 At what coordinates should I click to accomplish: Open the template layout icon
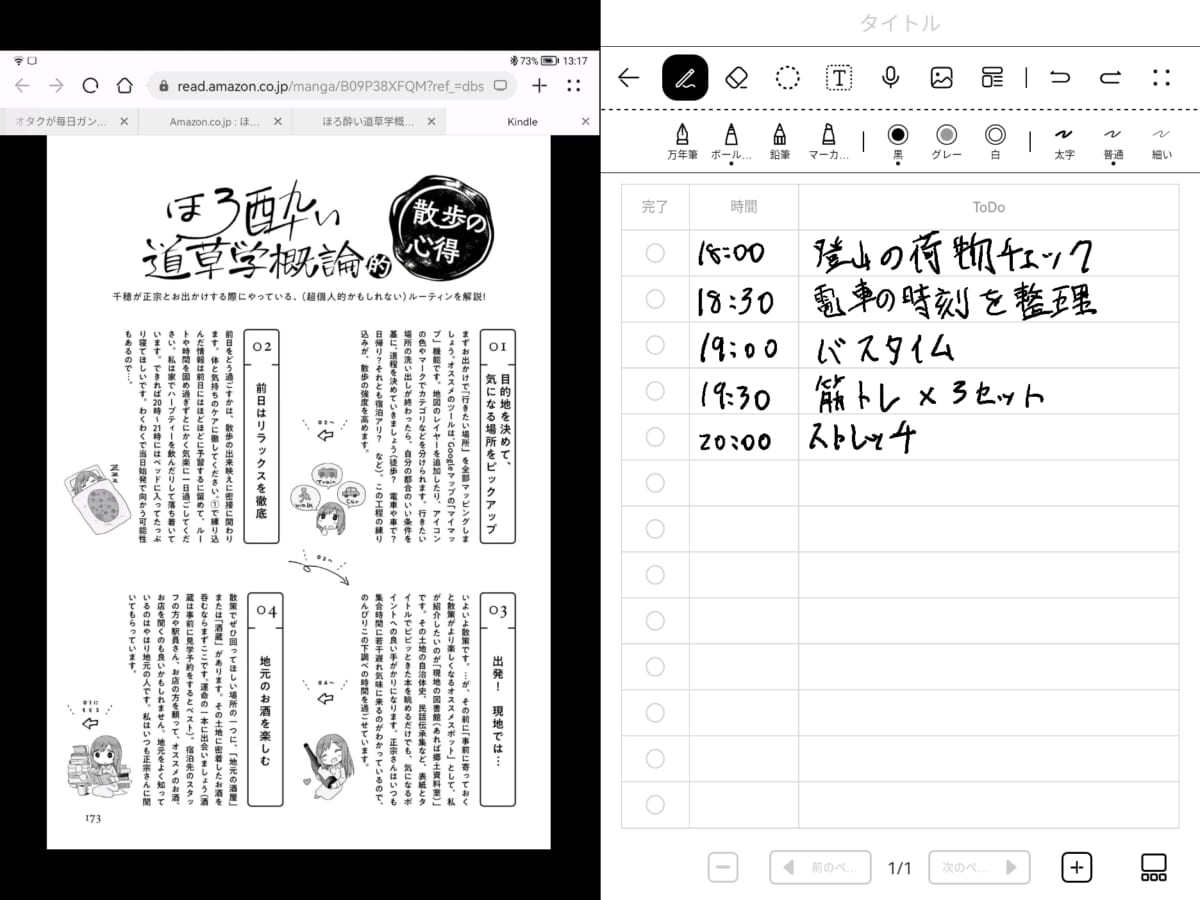(x=992, y=78)
